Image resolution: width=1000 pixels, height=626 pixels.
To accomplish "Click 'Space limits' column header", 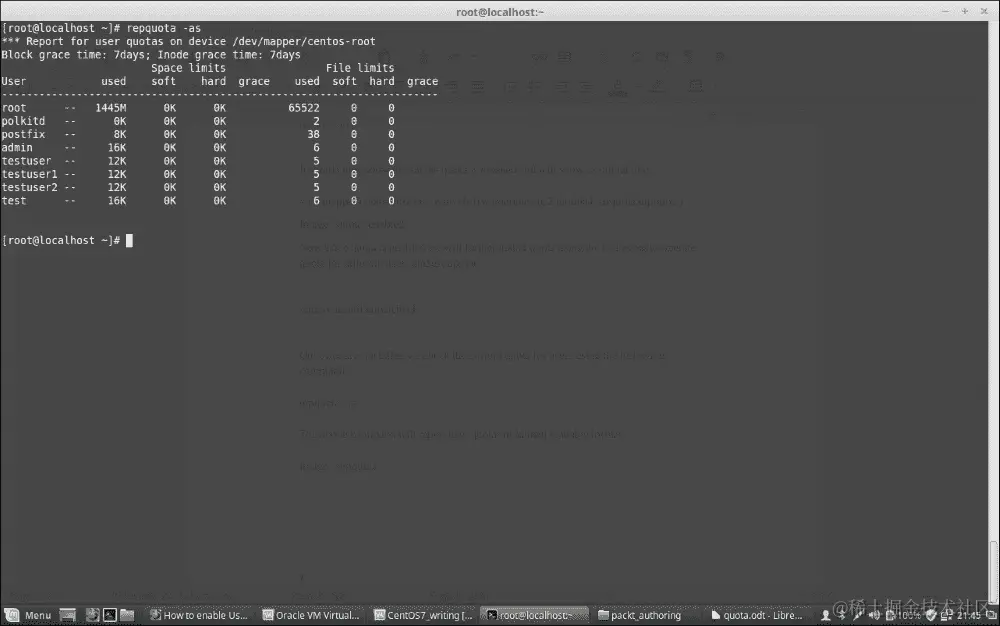I will pos(188,68).
